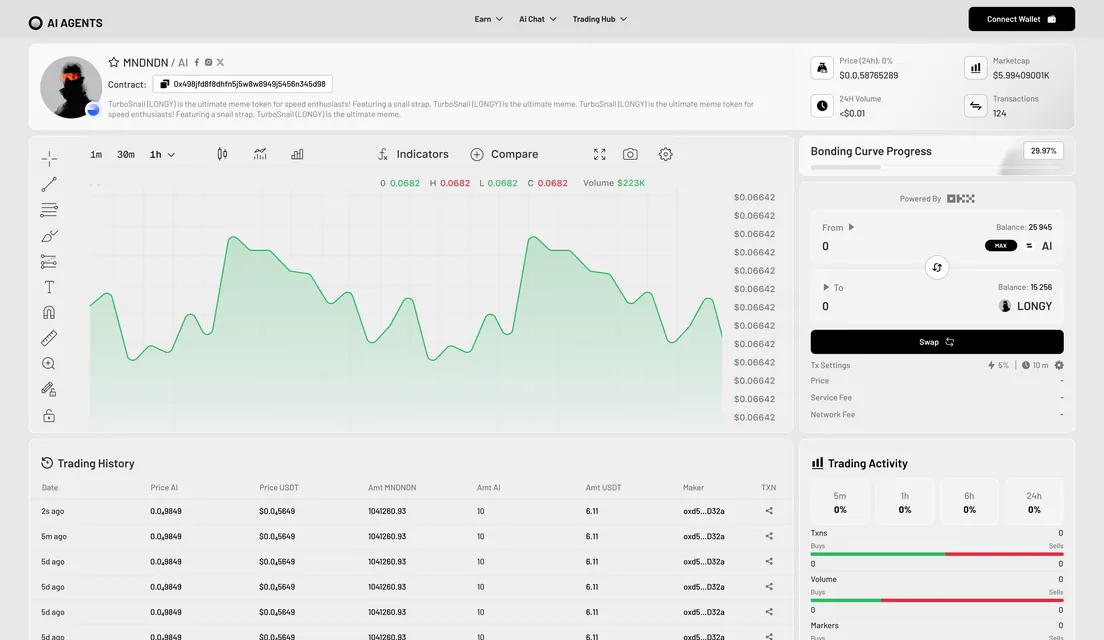Open the AI Chat menu
Image resolution: width=1104 pixels, height=640 pixels.
coord(538,19)
